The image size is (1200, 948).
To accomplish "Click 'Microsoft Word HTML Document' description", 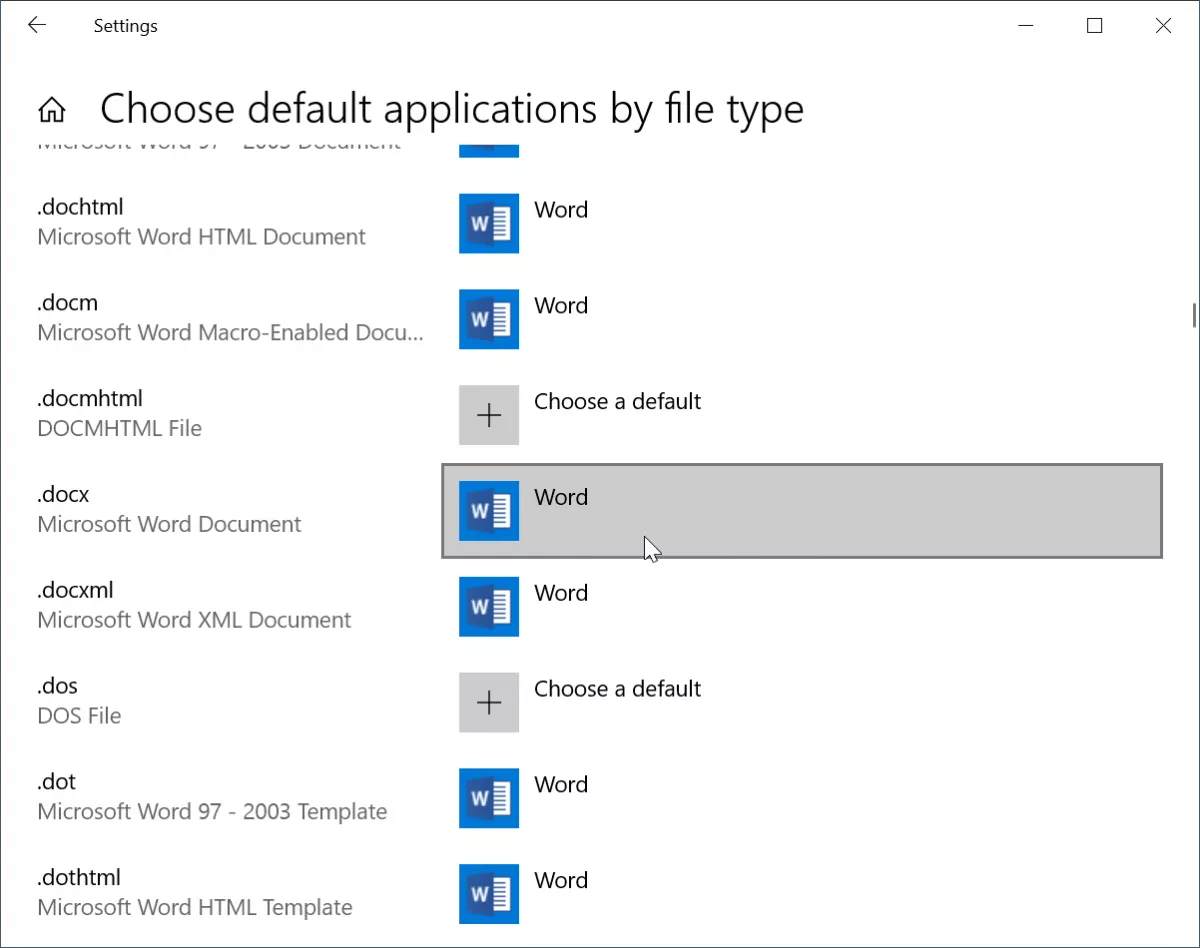I will [202, 237].
